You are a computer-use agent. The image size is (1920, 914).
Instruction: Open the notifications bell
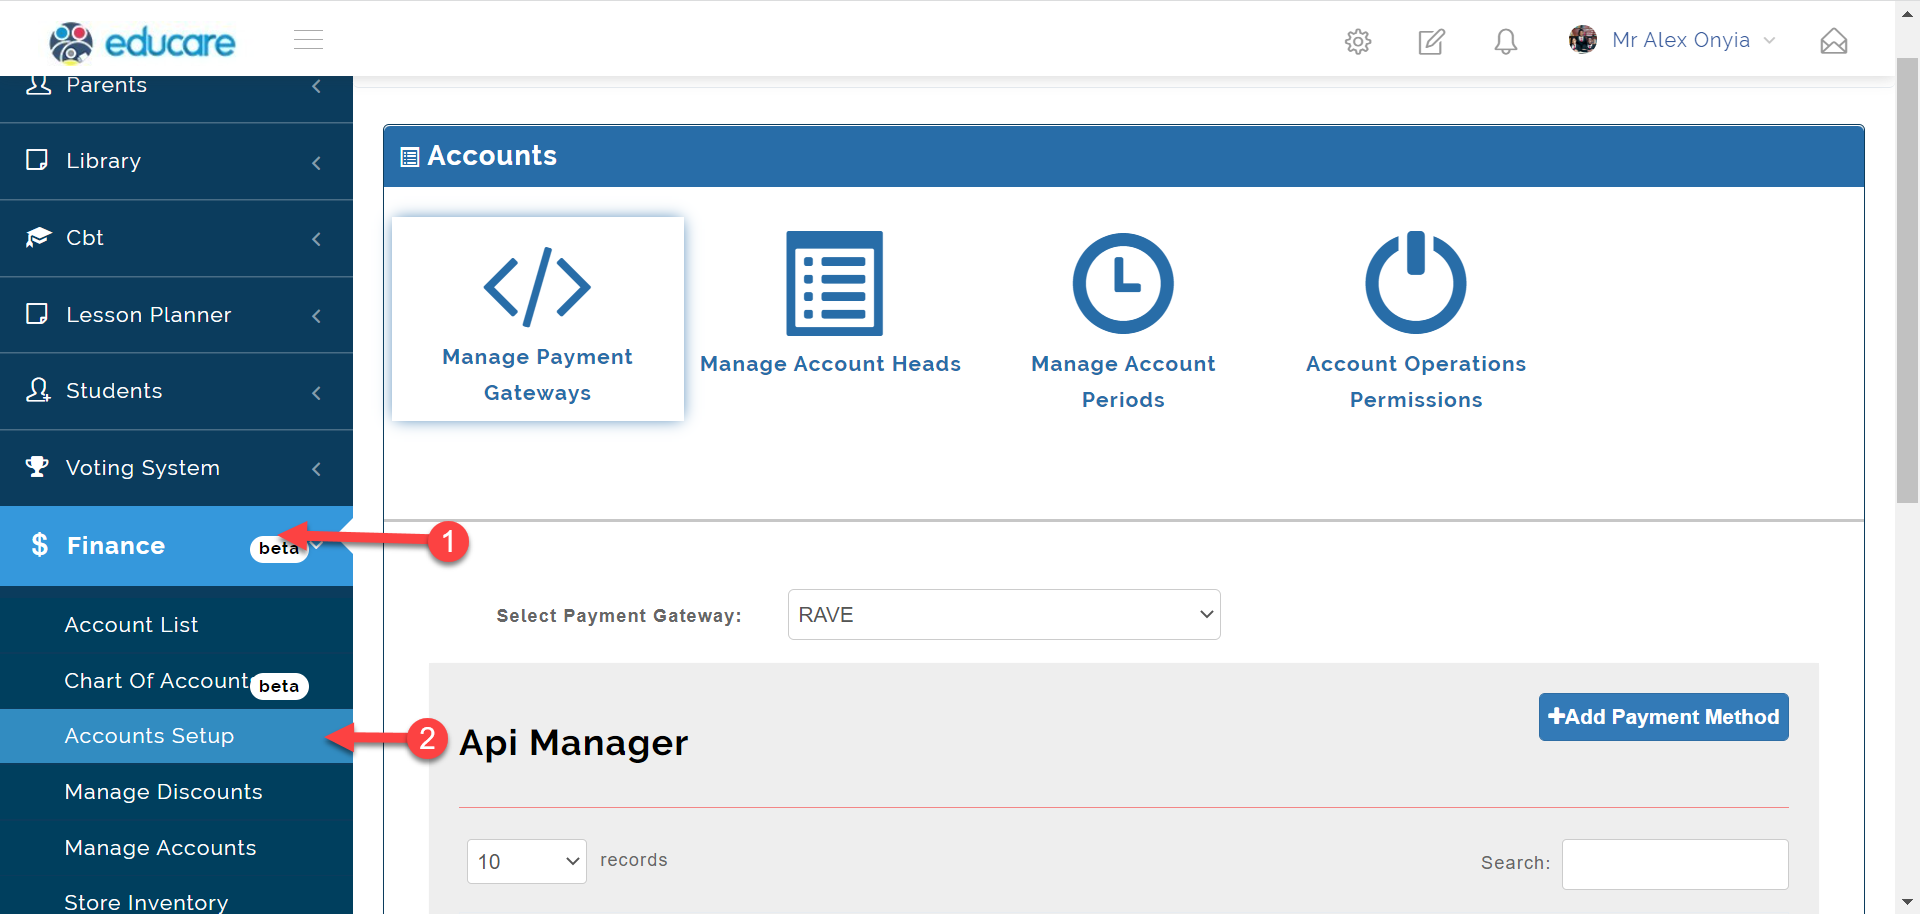[x=1505, y=41]
